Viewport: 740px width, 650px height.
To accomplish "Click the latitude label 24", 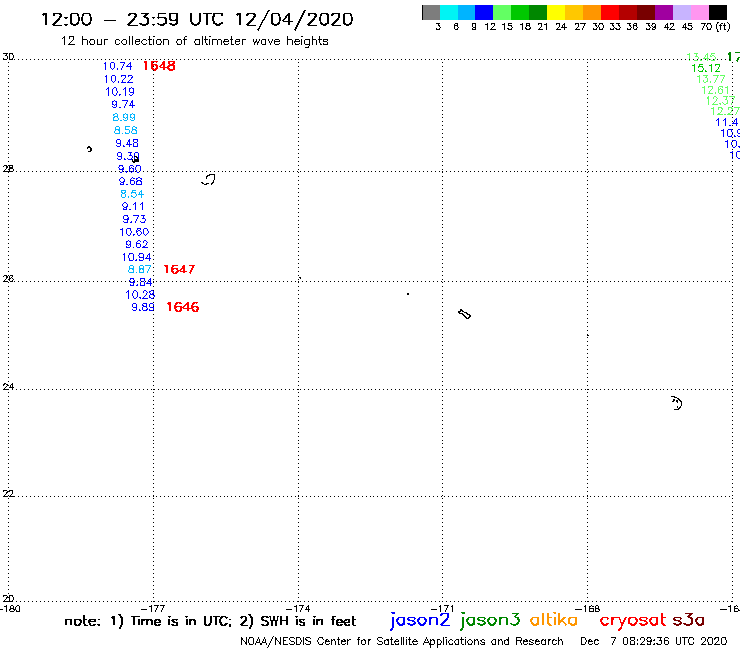I will point(8,387).
